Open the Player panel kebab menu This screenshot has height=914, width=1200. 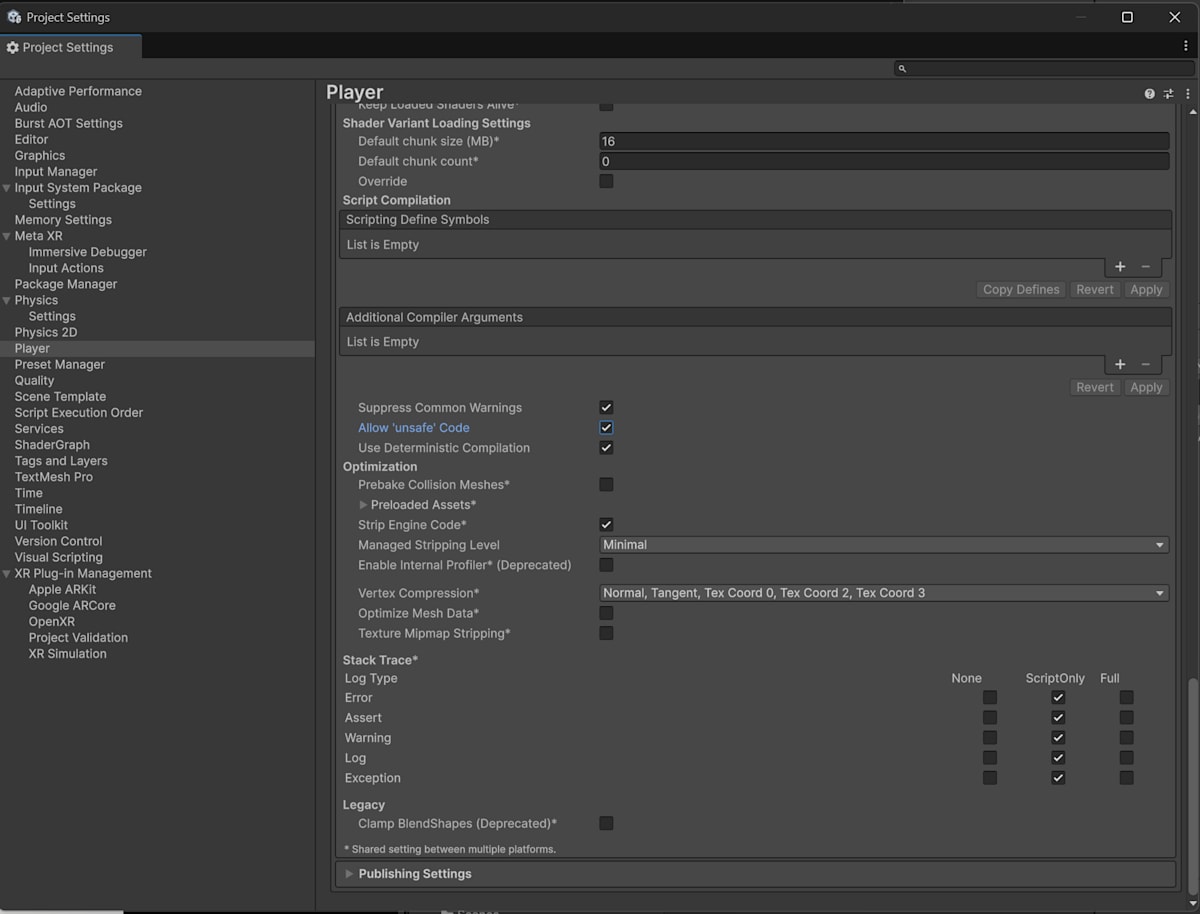1187,94
